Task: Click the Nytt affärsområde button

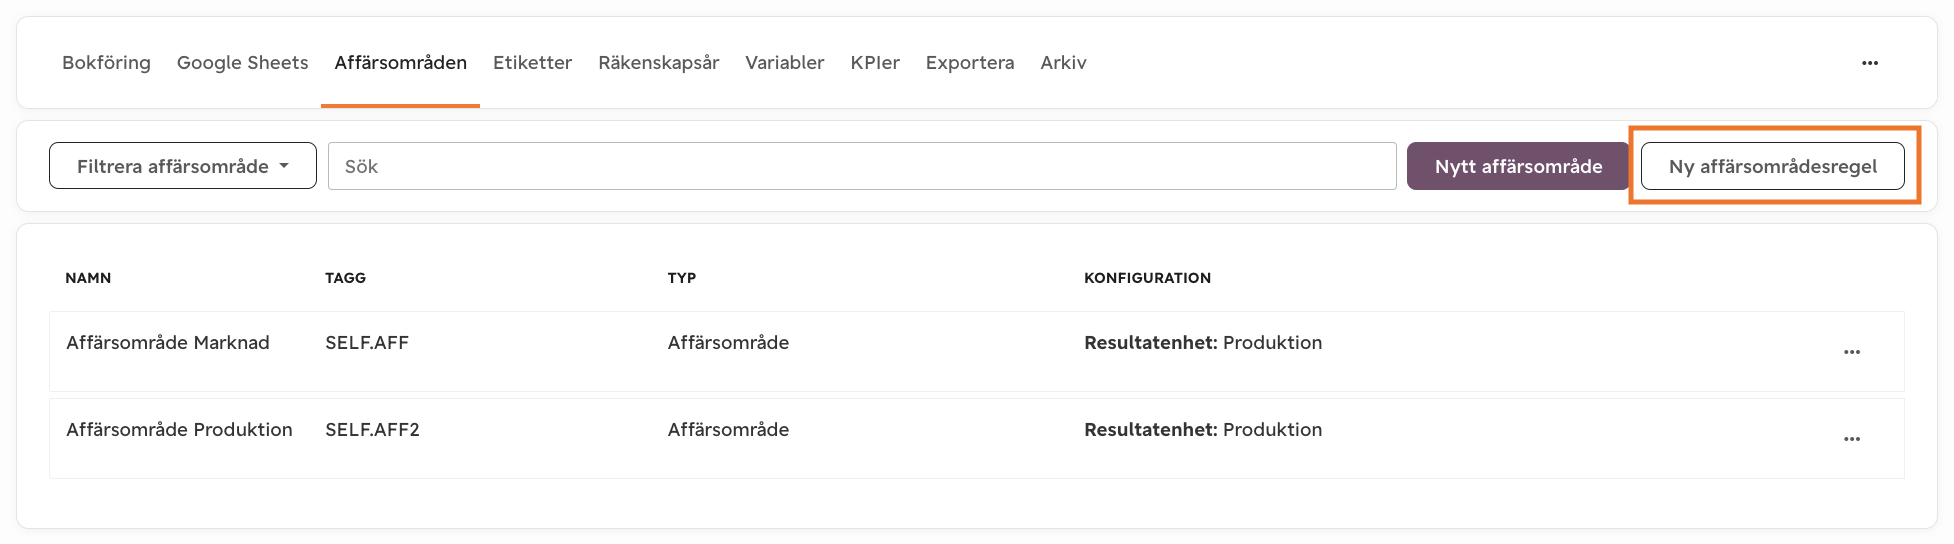Action: (x=1518, y=166)
